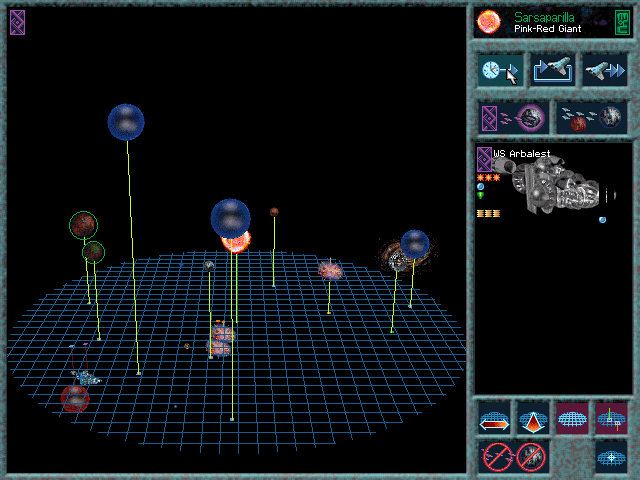Click the small blue icon below Arbalest thumbnail
This screenshot has height=480, width=640.
click(602, 220)
